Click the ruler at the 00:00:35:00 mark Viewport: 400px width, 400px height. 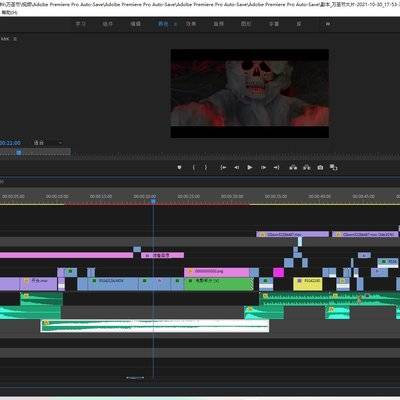276,196
